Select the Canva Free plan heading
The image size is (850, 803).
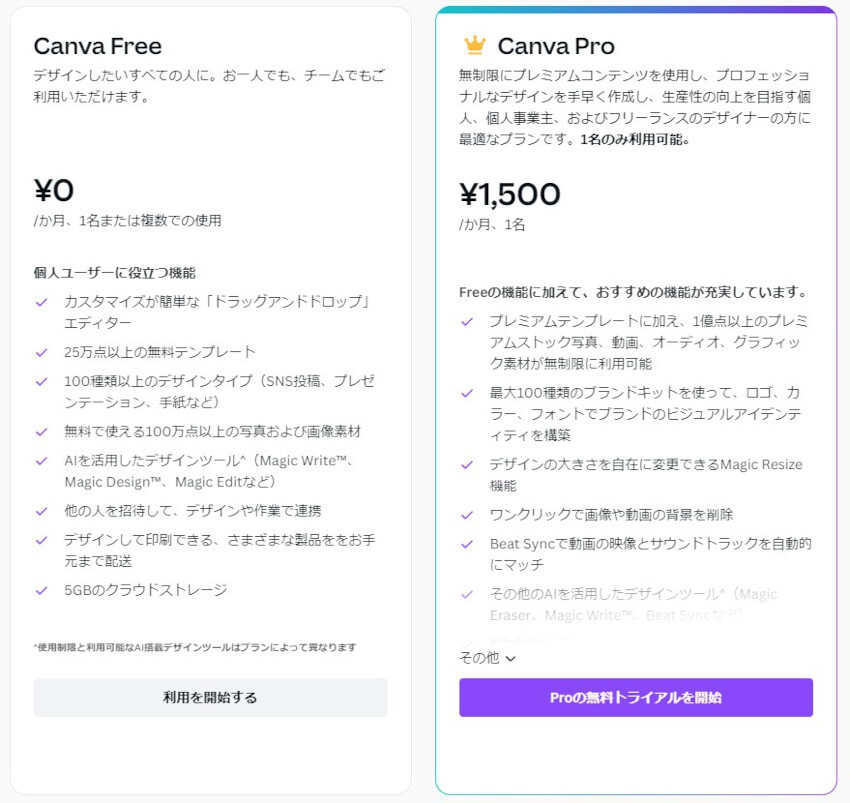[98, 46]
